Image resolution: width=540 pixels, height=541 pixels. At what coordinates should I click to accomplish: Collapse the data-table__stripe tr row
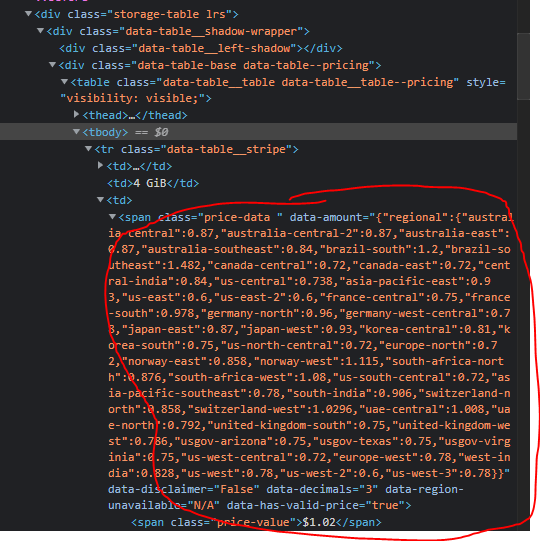click(x=88, y=149)
